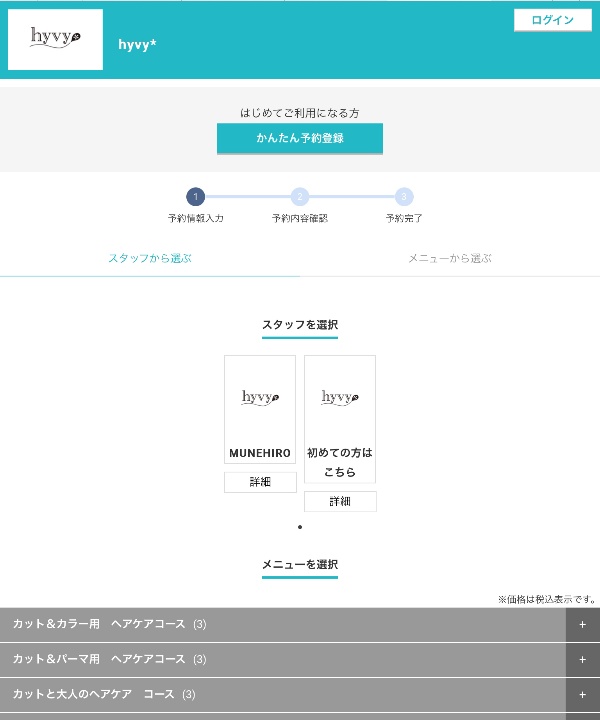The width and height of the screenshot is (600, 720).
Task: Expand plus icon for カット＆パーマ用 course
Action: pos(582,660)
